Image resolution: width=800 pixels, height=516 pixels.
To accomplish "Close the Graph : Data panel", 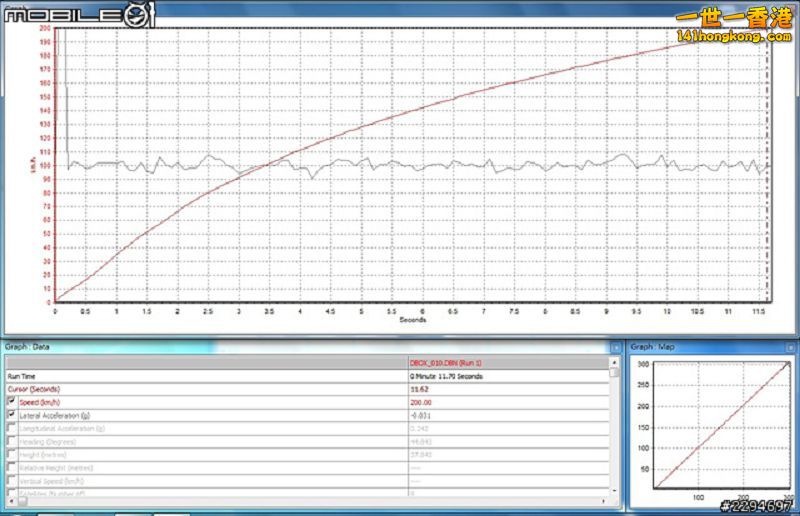I will point(615,347).
